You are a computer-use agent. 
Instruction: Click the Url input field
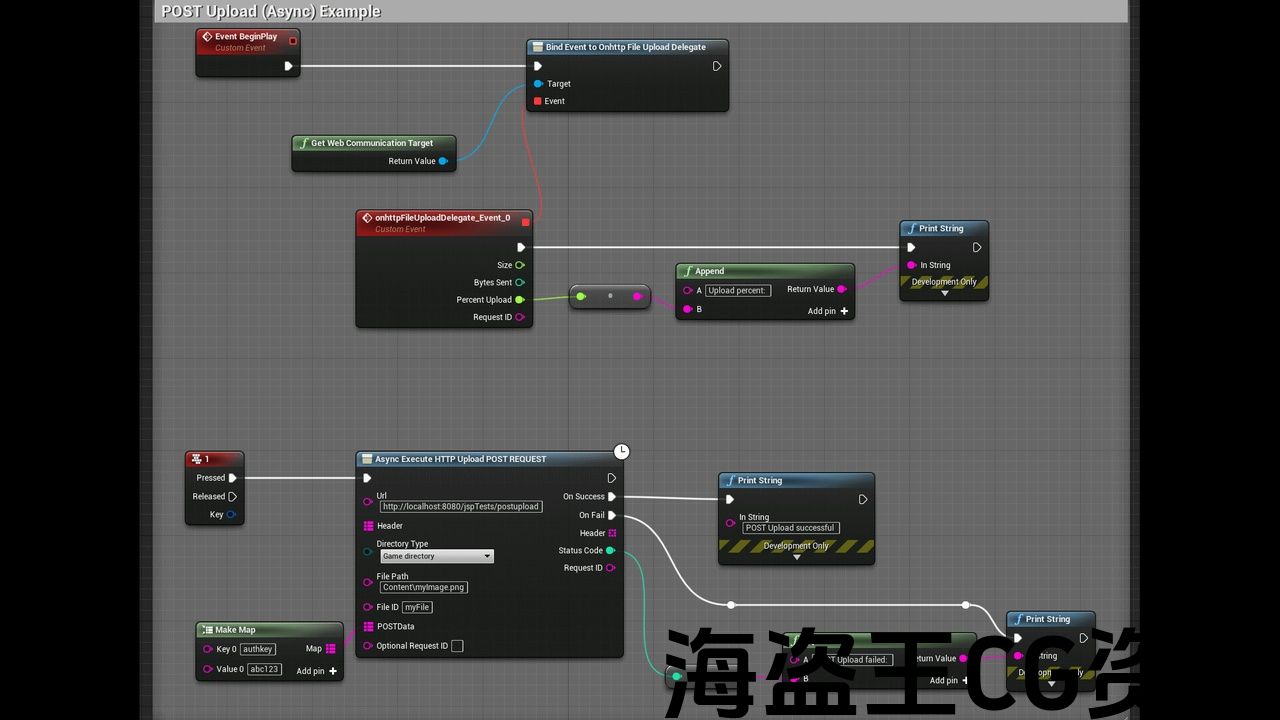click(x=461, y=507)
